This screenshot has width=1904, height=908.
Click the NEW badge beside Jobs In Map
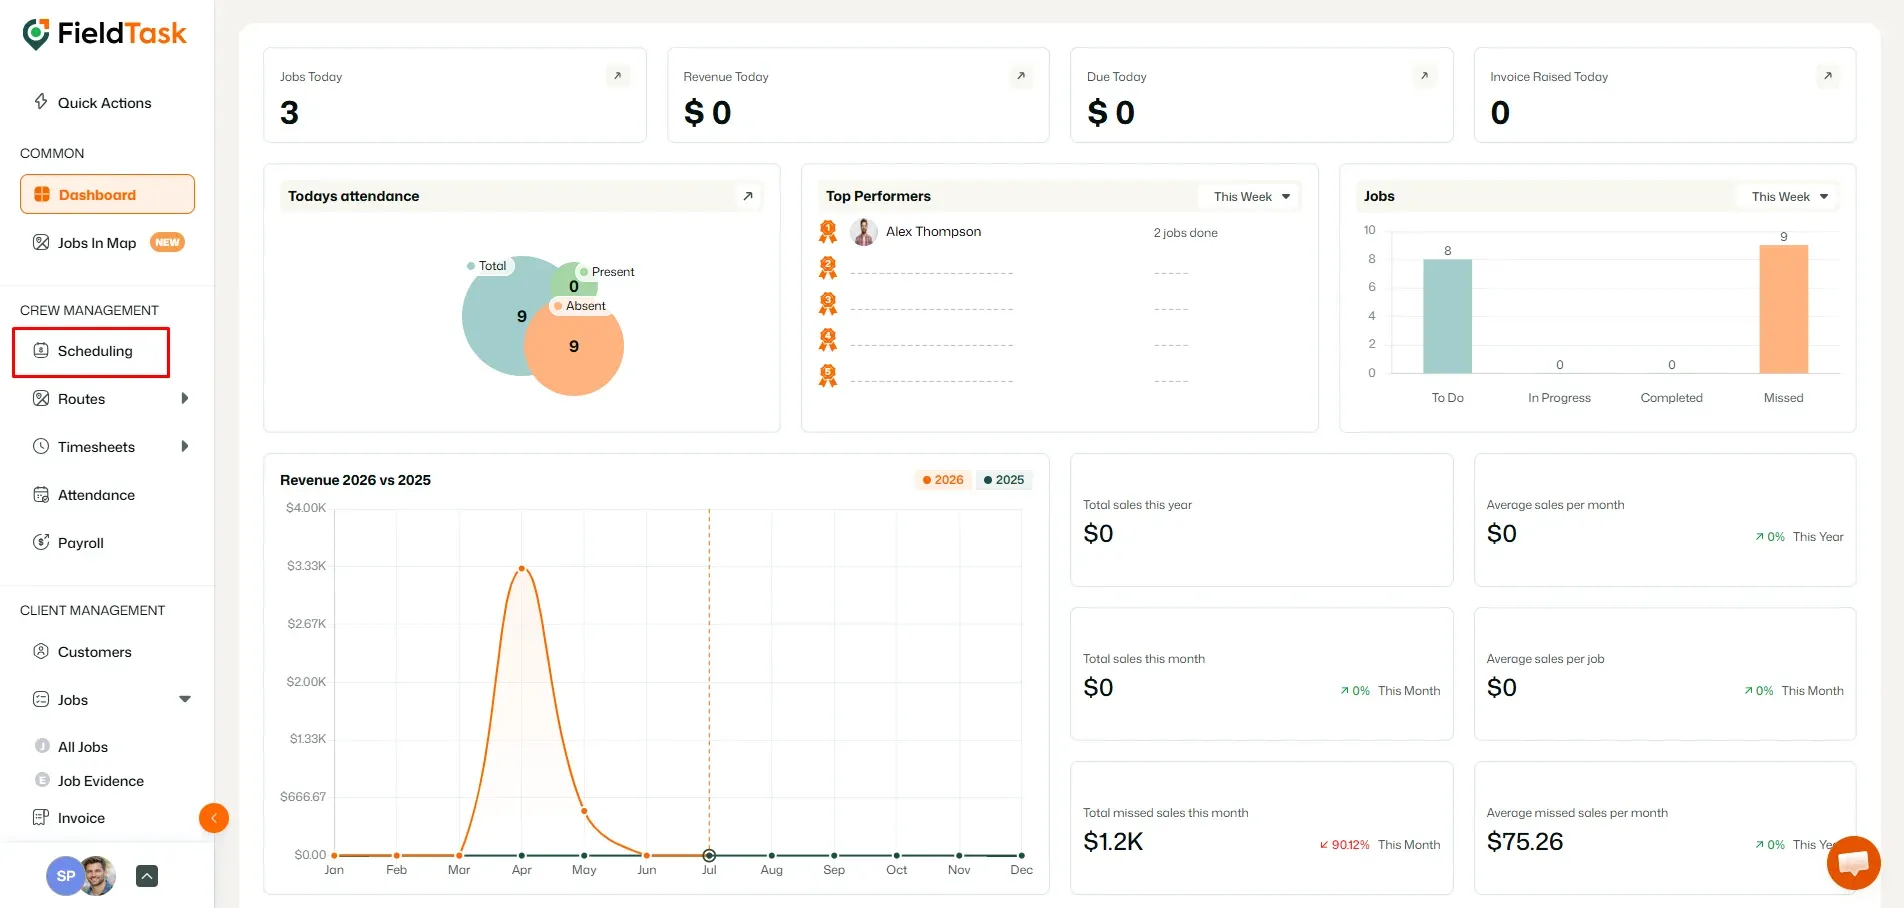point(167,242)
